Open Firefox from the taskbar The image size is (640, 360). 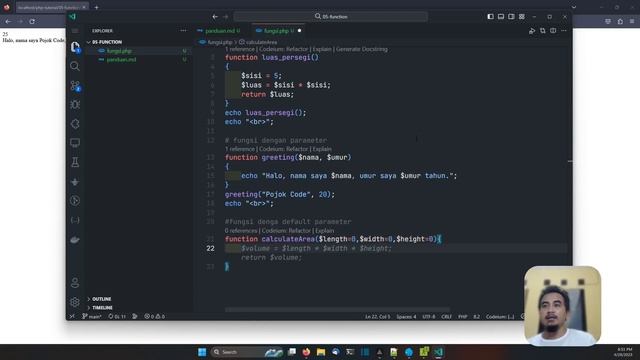[x=306, y=352]
